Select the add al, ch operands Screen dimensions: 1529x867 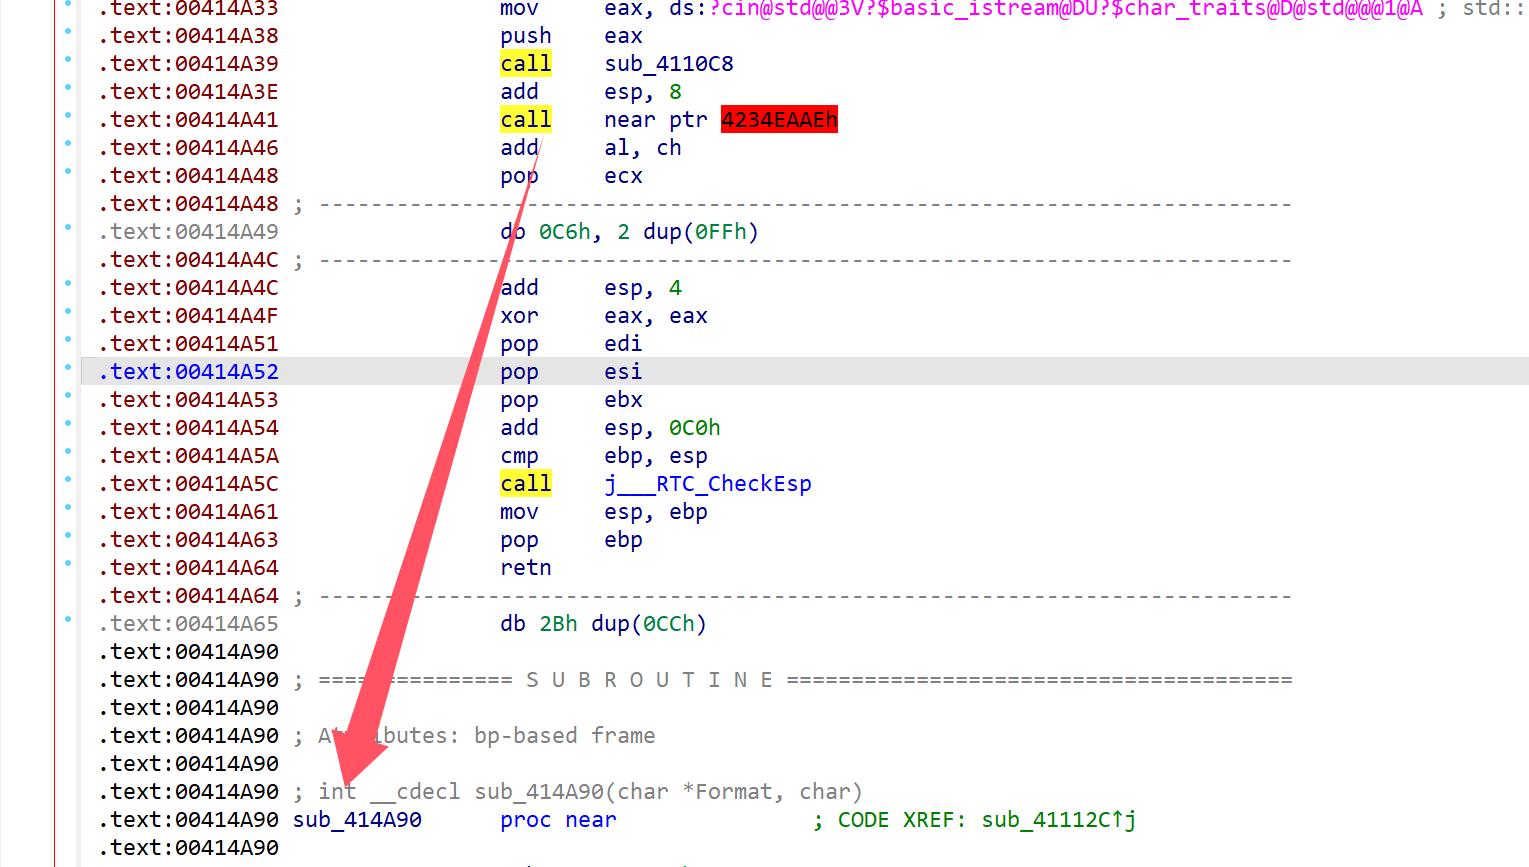click(x=643, y=148)
